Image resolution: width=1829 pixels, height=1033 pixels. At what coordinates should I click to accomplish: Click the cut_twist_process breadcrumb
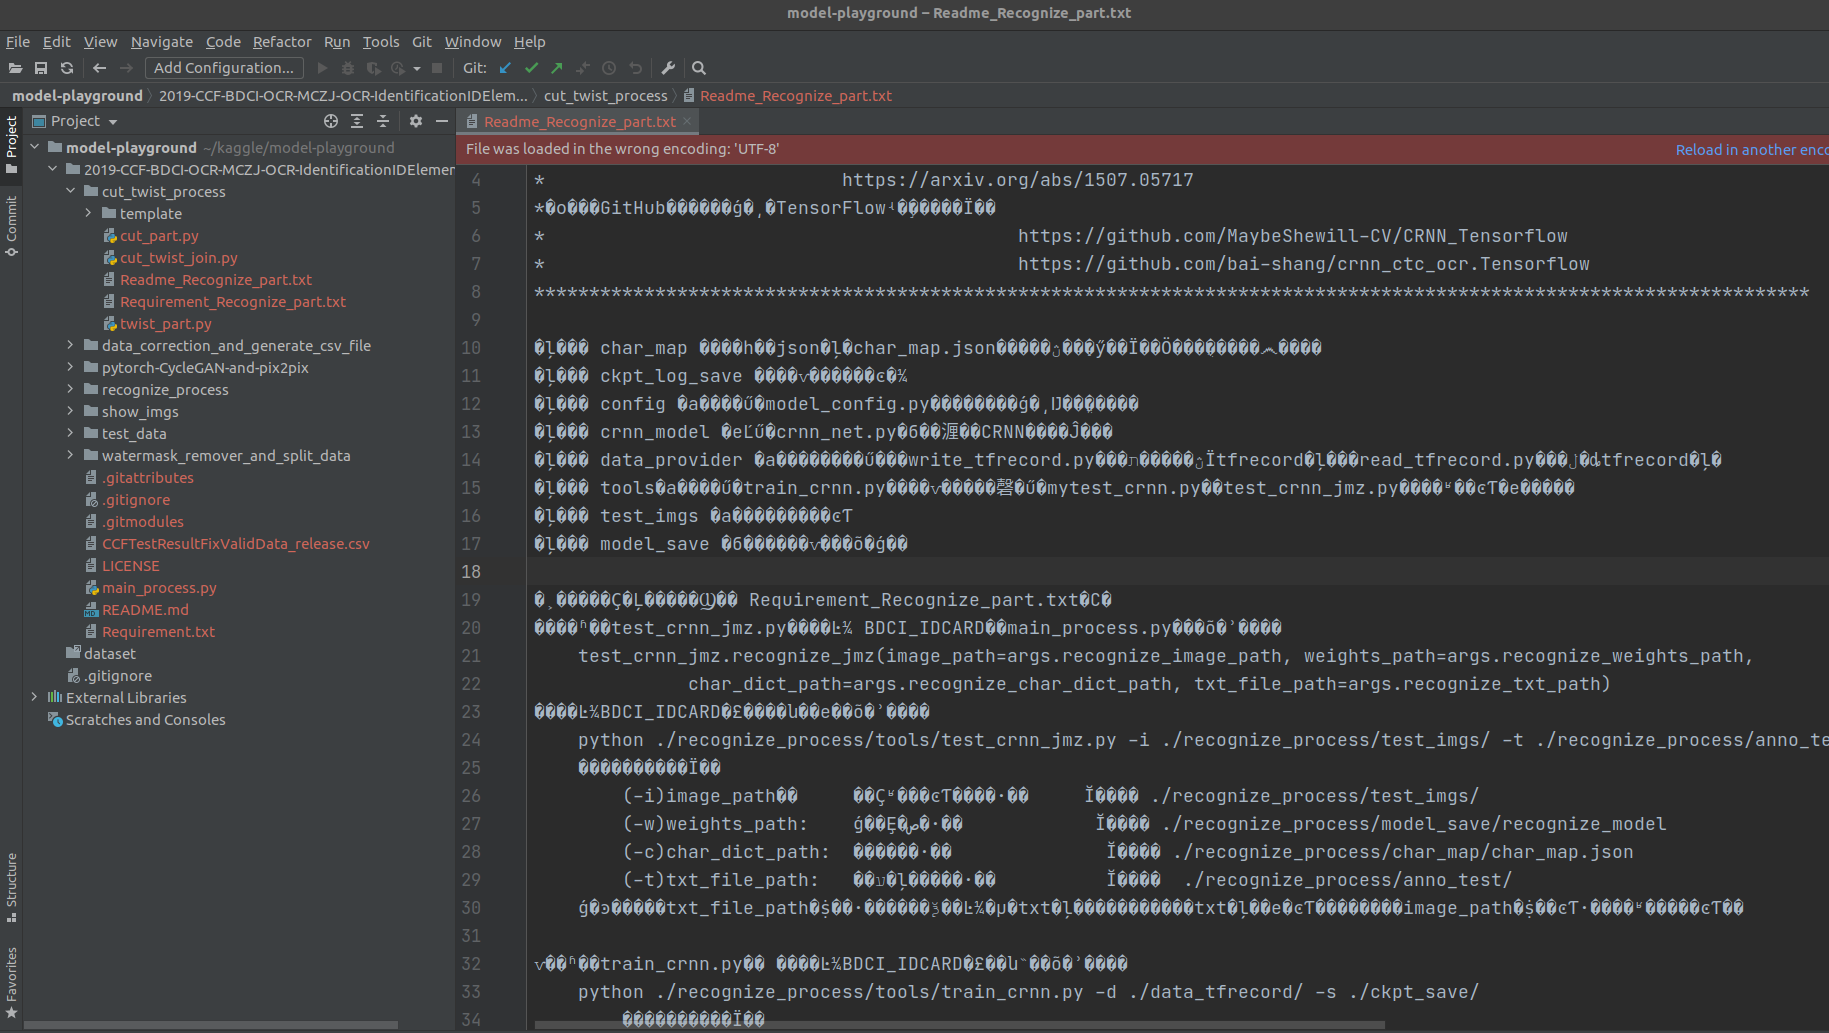coord(606,95)
